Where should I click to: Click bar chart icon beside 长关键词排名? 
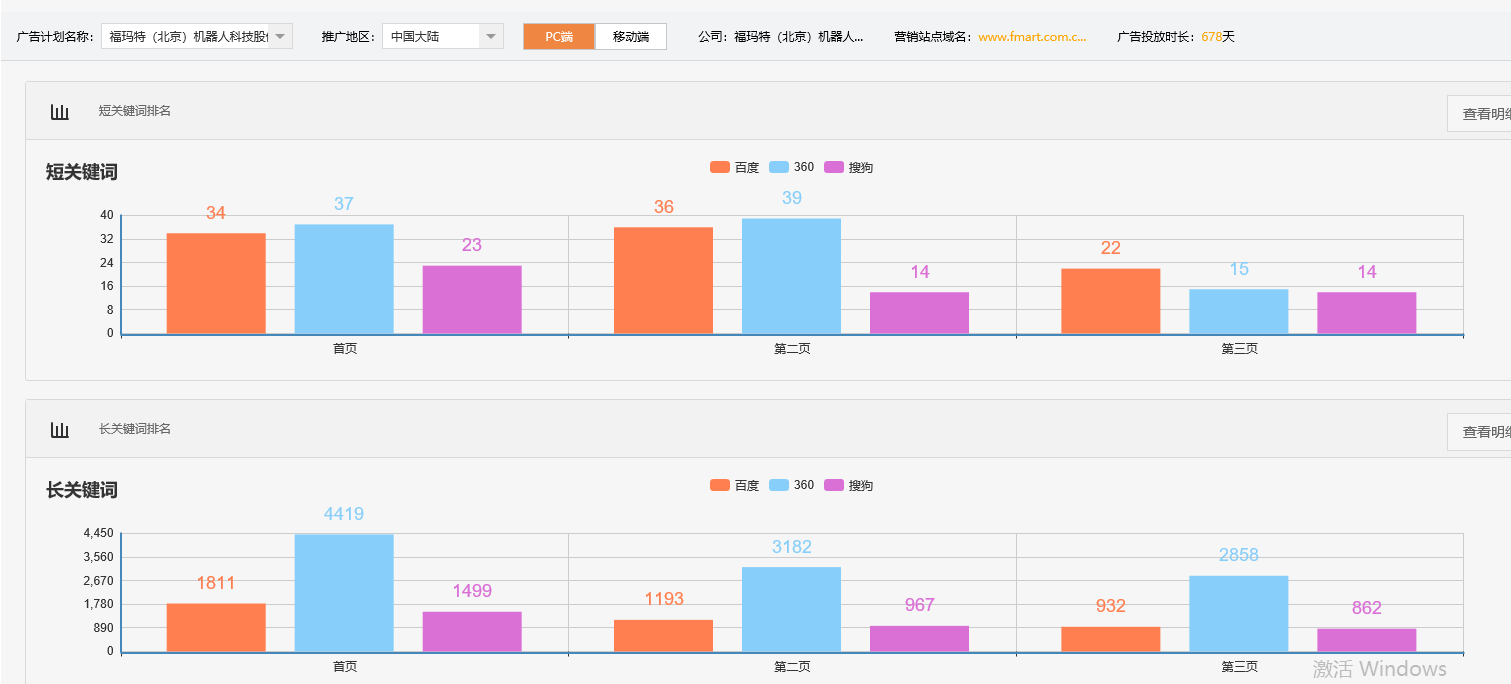(x=60, y=430)
